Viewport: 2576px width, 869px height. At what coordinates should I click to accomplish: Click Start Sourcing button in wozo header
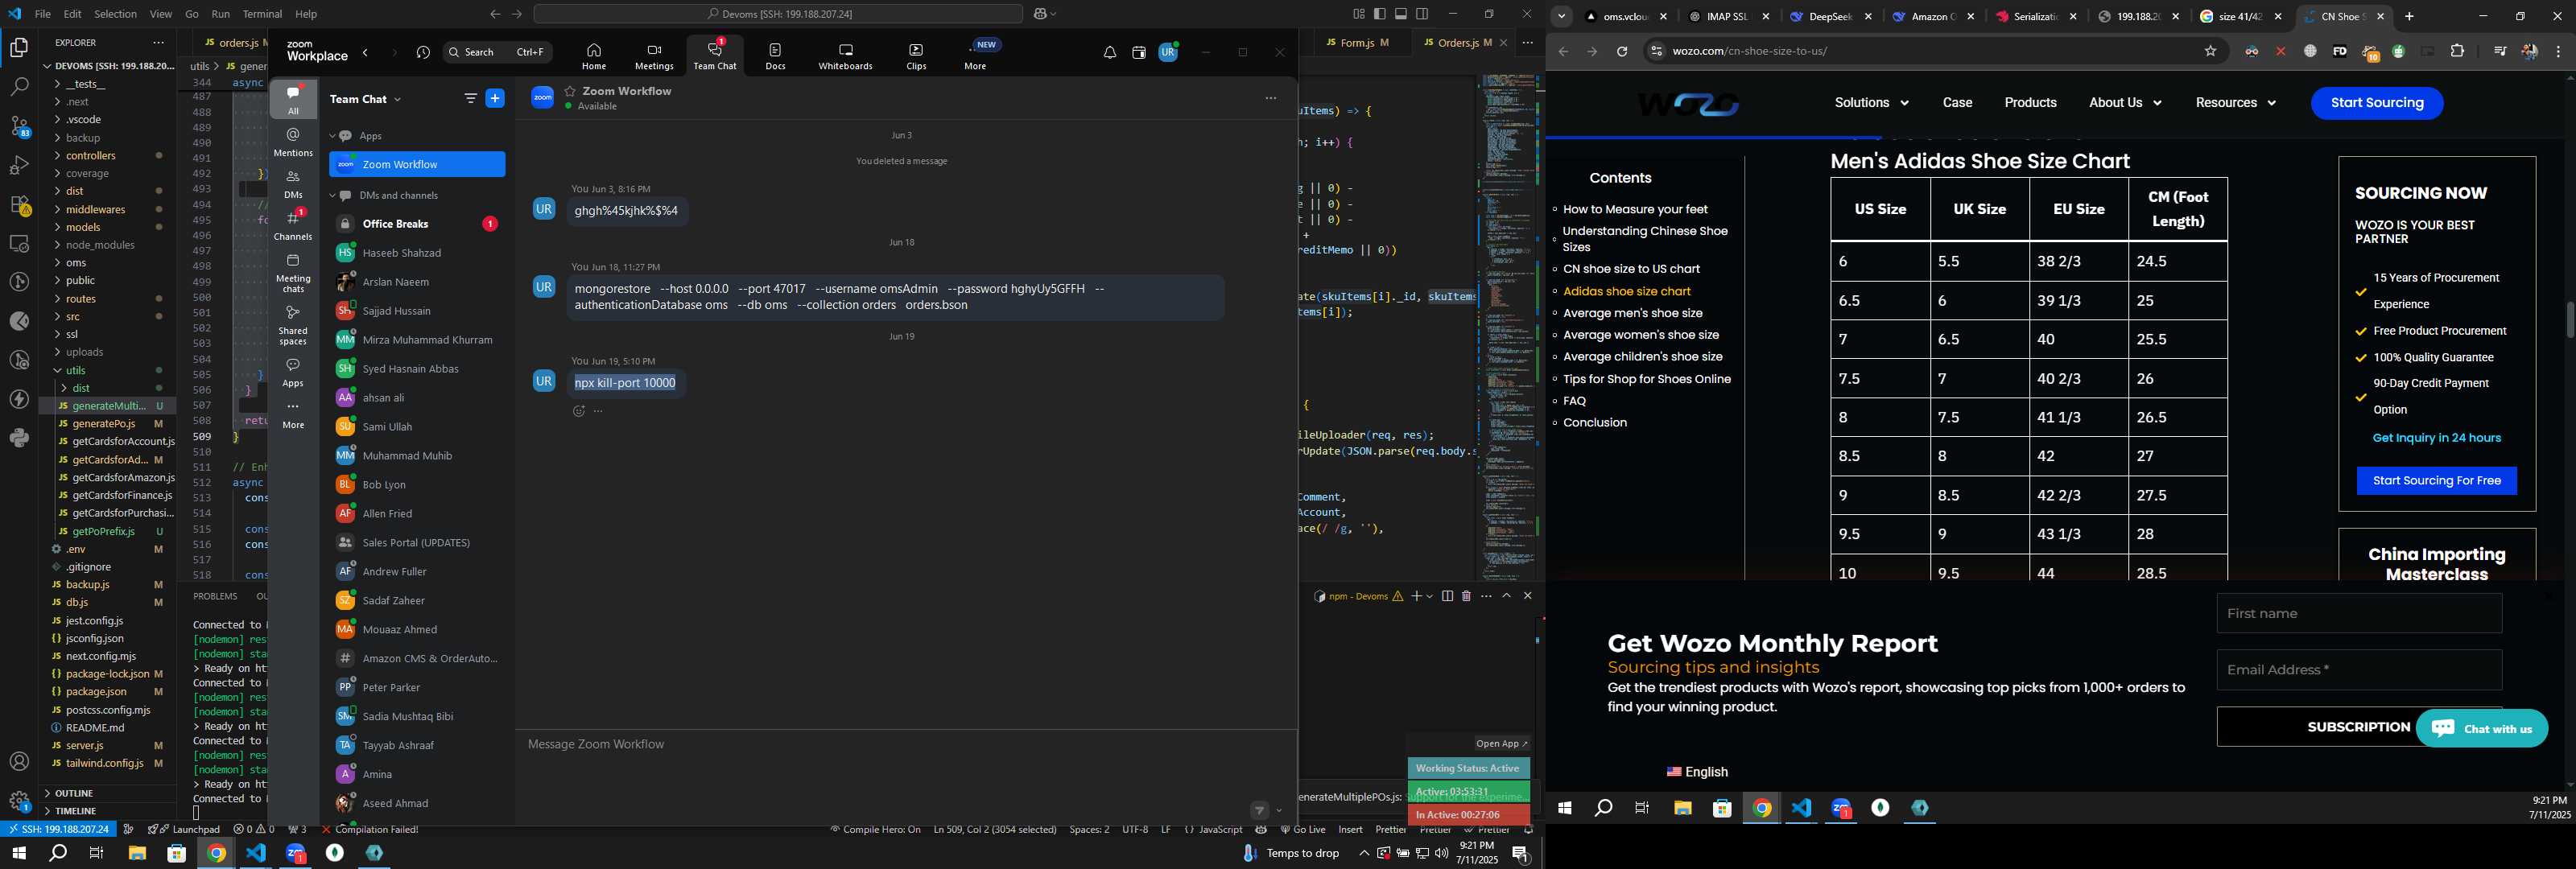[2376, 103]
